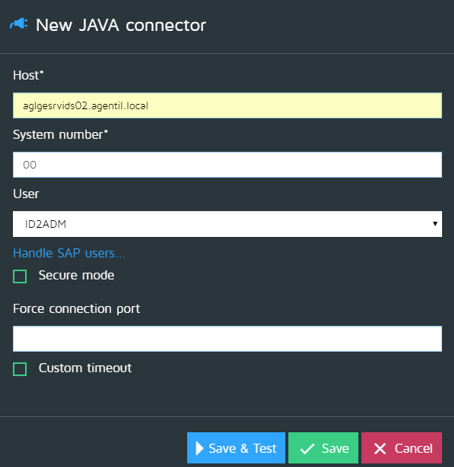Open the User dropdown showing ID2ADM

click(x=227, y=224)
